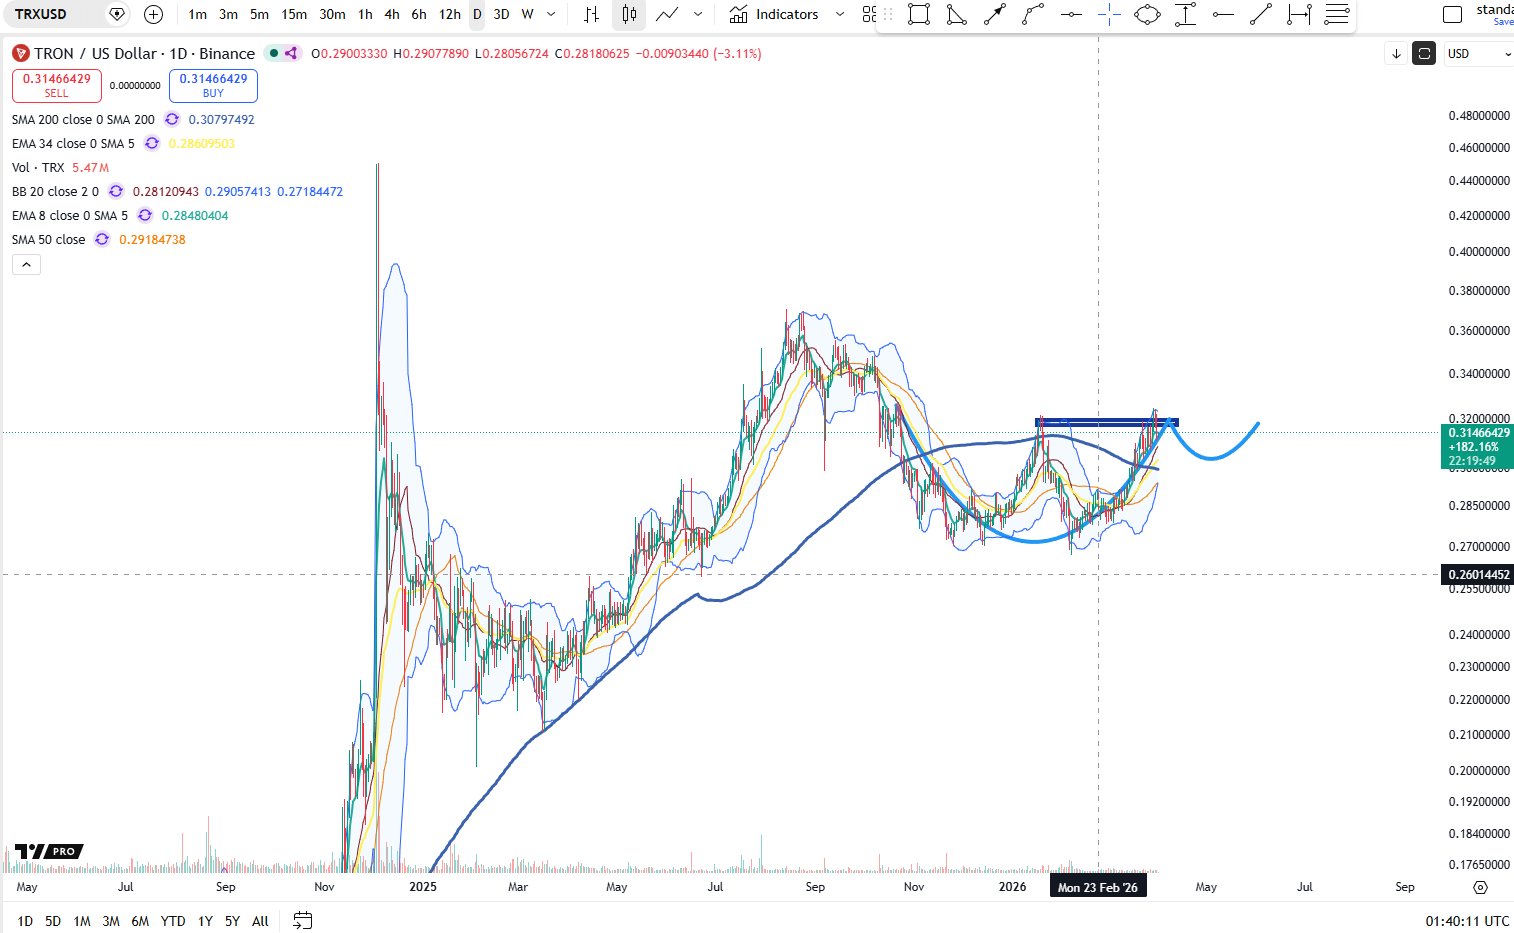Set the date range to All
Screen dimensions: 1514x933
point(260,921)
